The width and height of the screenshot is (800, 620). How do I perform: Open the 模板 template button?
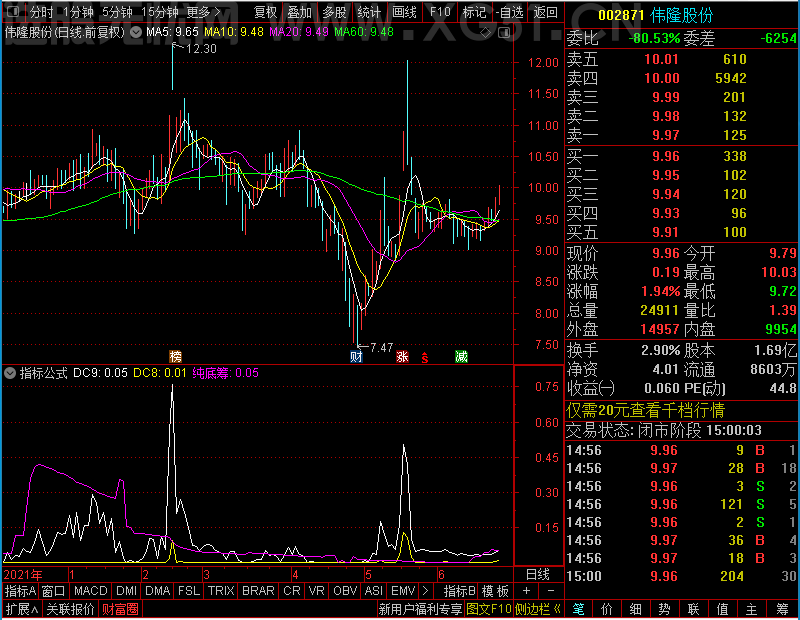[495, 591]
